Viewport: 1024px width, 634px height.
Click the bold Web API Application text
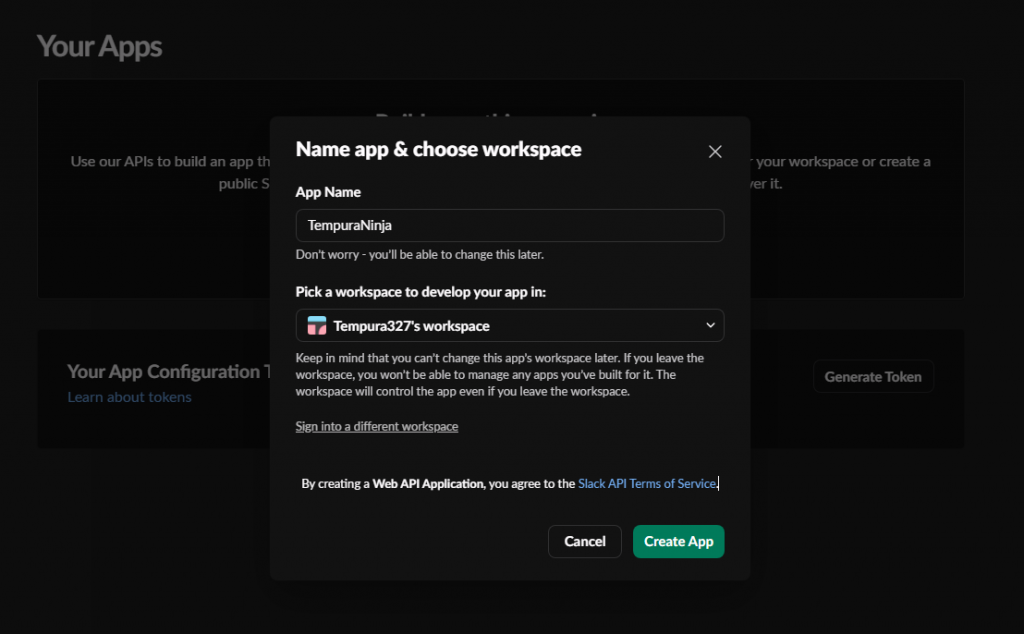(x=428, y=483)
